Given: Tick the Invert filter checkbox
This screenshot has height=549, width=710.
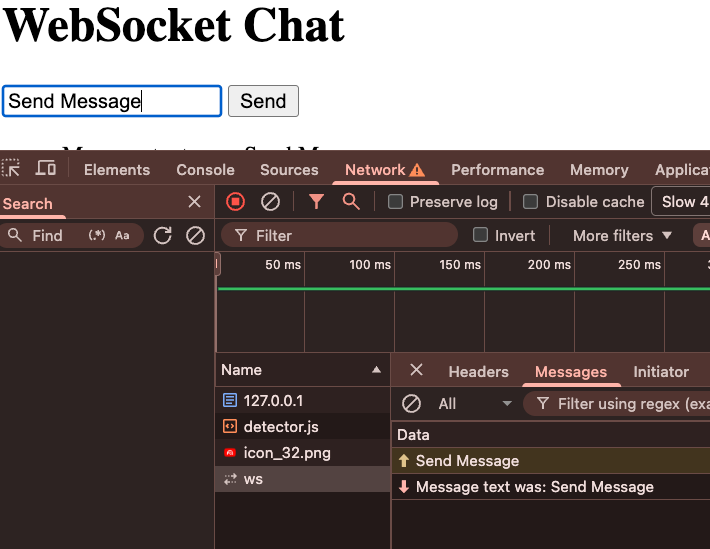Looking at the screenshot, I should [481, 236].
